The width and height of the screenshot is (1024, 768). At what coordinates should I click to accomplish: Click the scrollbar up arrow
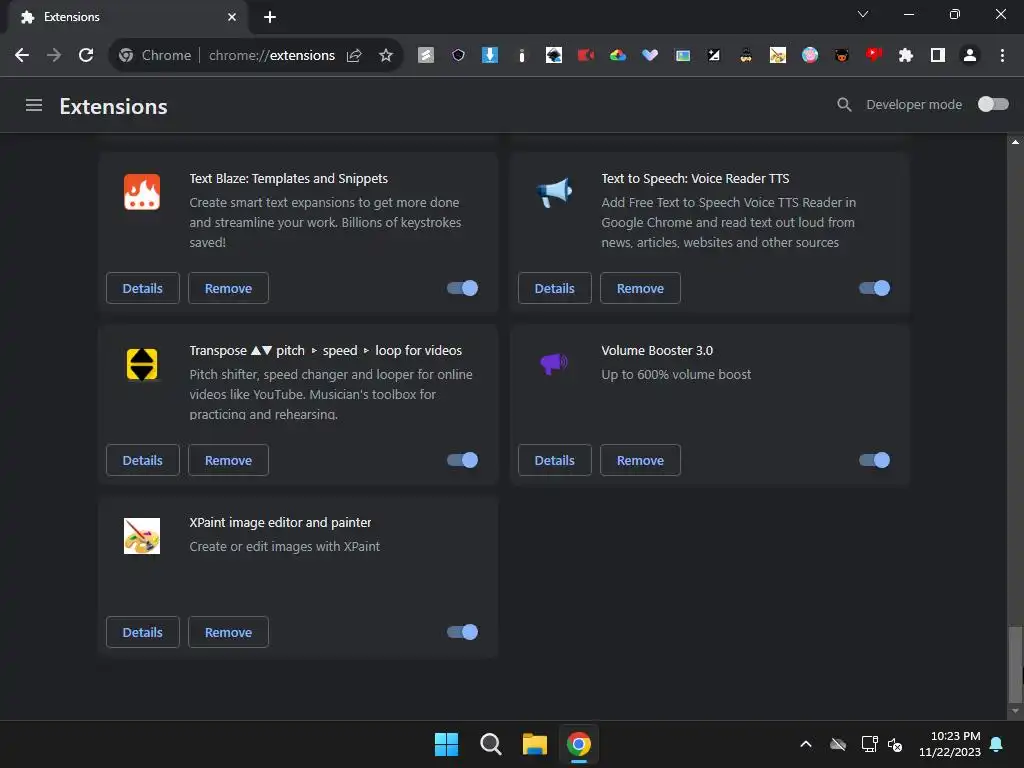coord(1015,141)
